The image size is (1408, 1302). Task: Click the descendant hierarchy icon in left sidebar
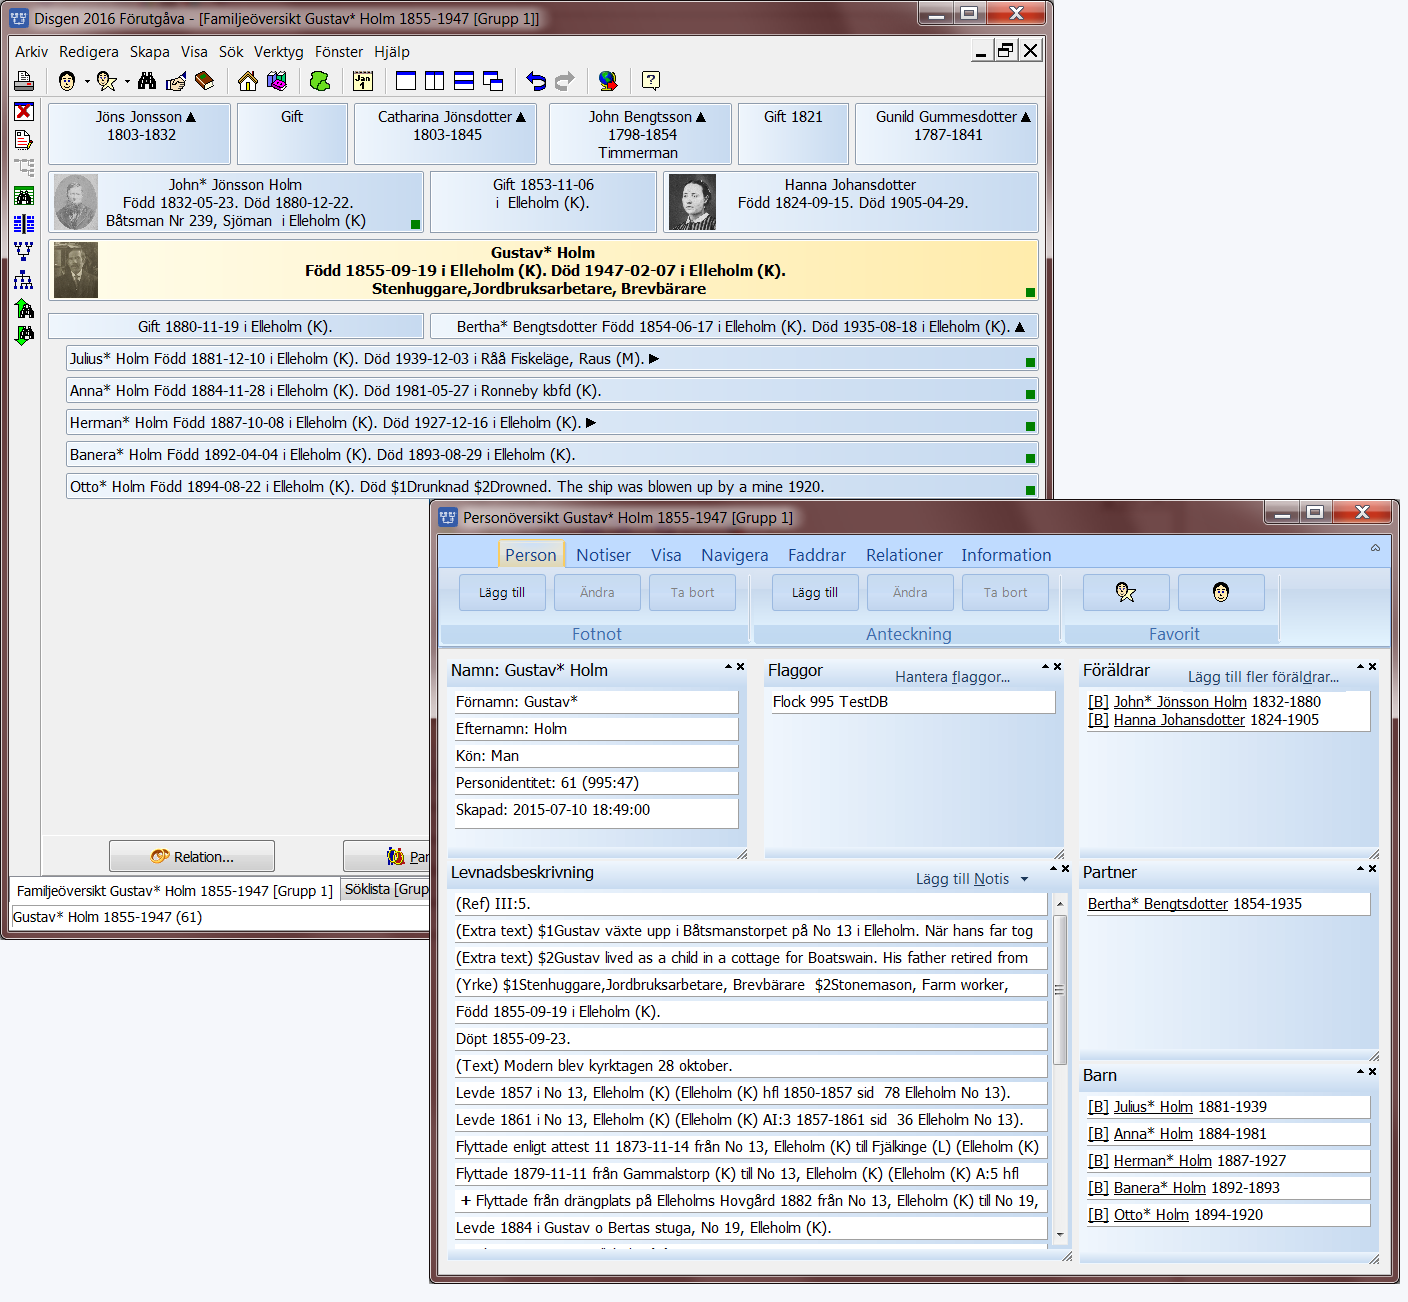24,280
